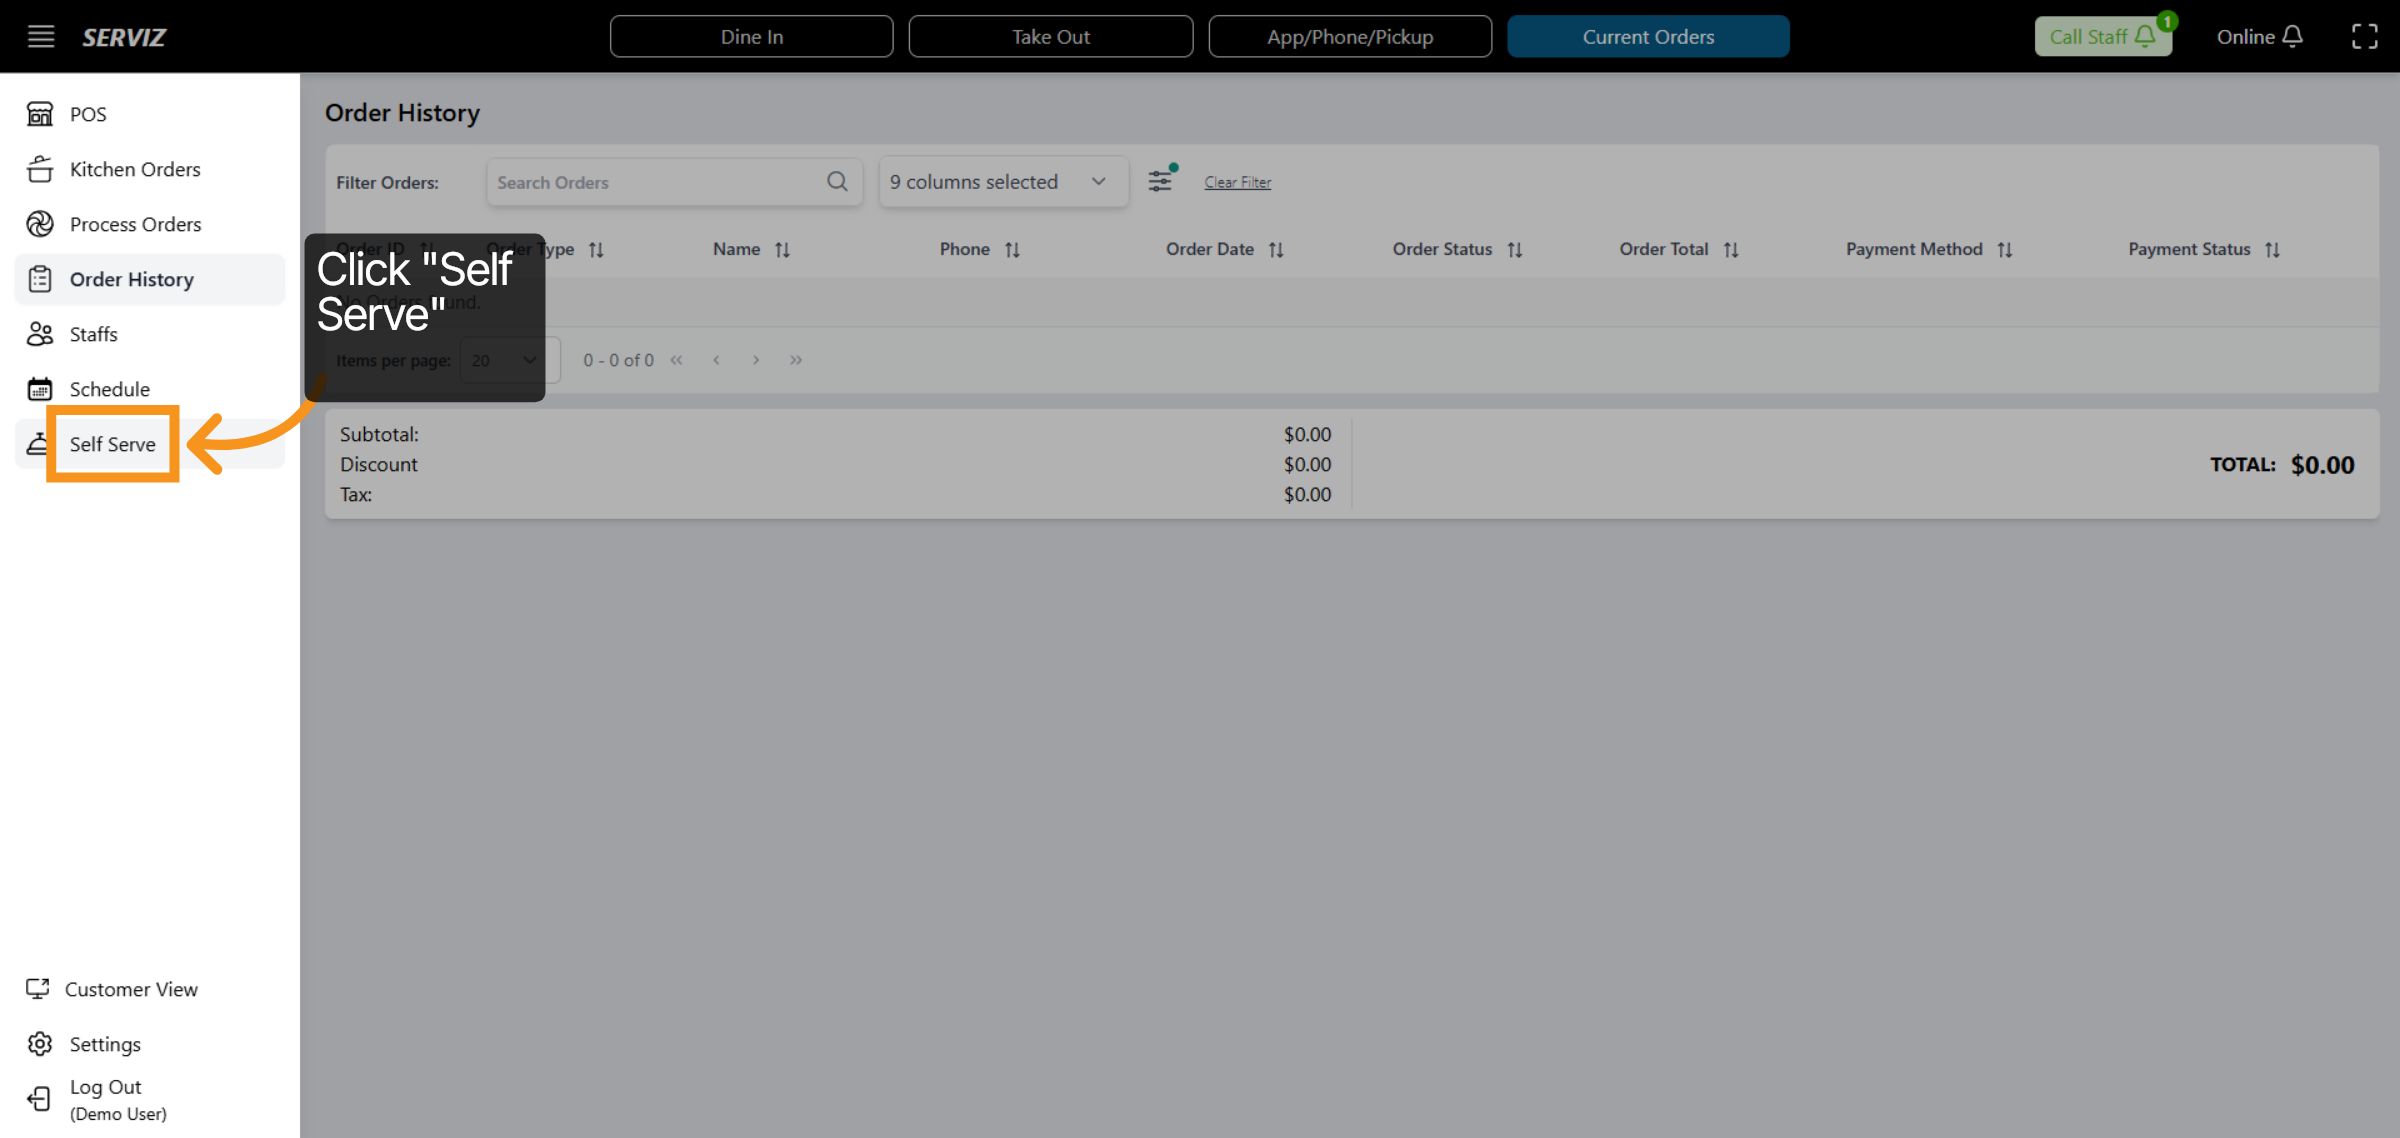Open advanced filter sliders icon
Image resolution: width=2400 pixels, height=1138 pixels.
[1160, 181]
